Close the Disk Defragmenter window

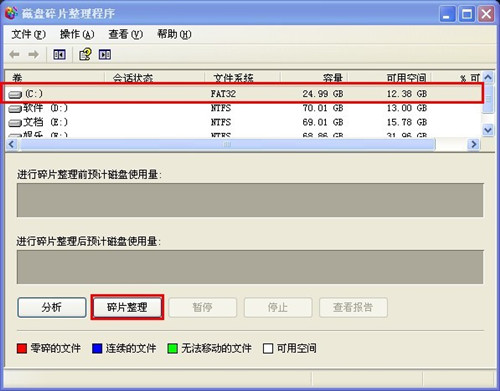coord(486,14)
